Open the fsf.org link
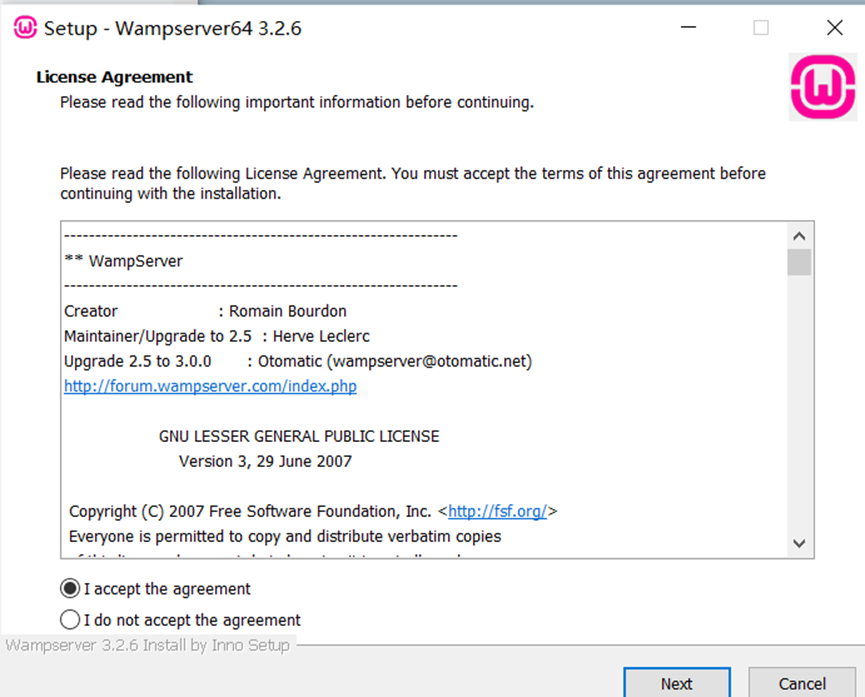Viewport: 865px width, 697px height. (x=498, y=511)
